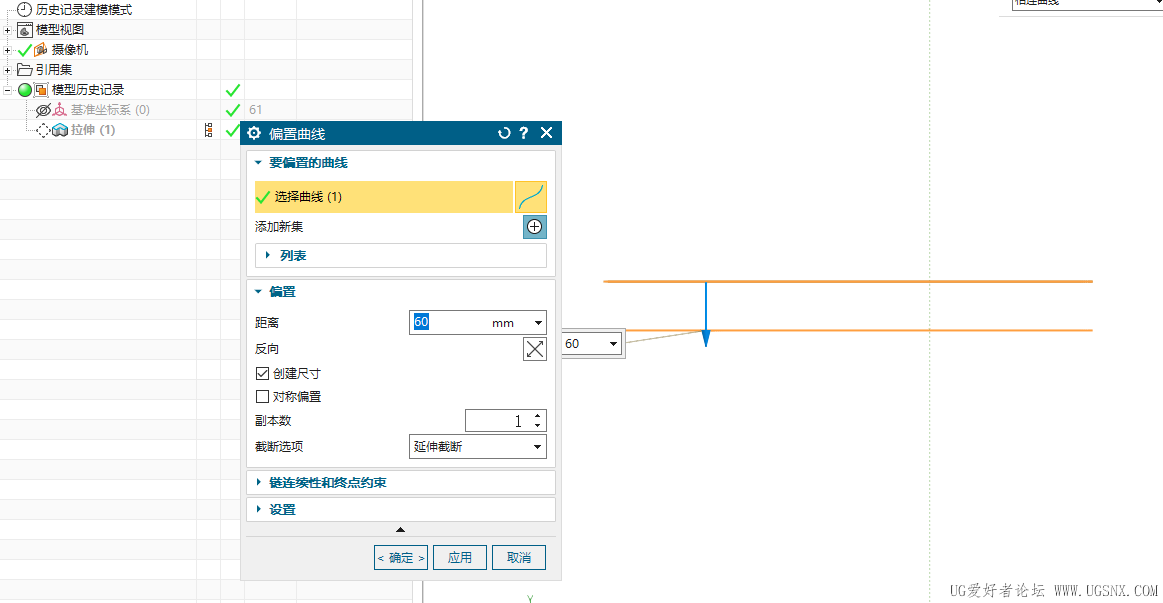This screenshot has height=603, width=1163.
Task: Click the status icon in 拉伸 (1) row column
Action: click(x=208, y=130)
